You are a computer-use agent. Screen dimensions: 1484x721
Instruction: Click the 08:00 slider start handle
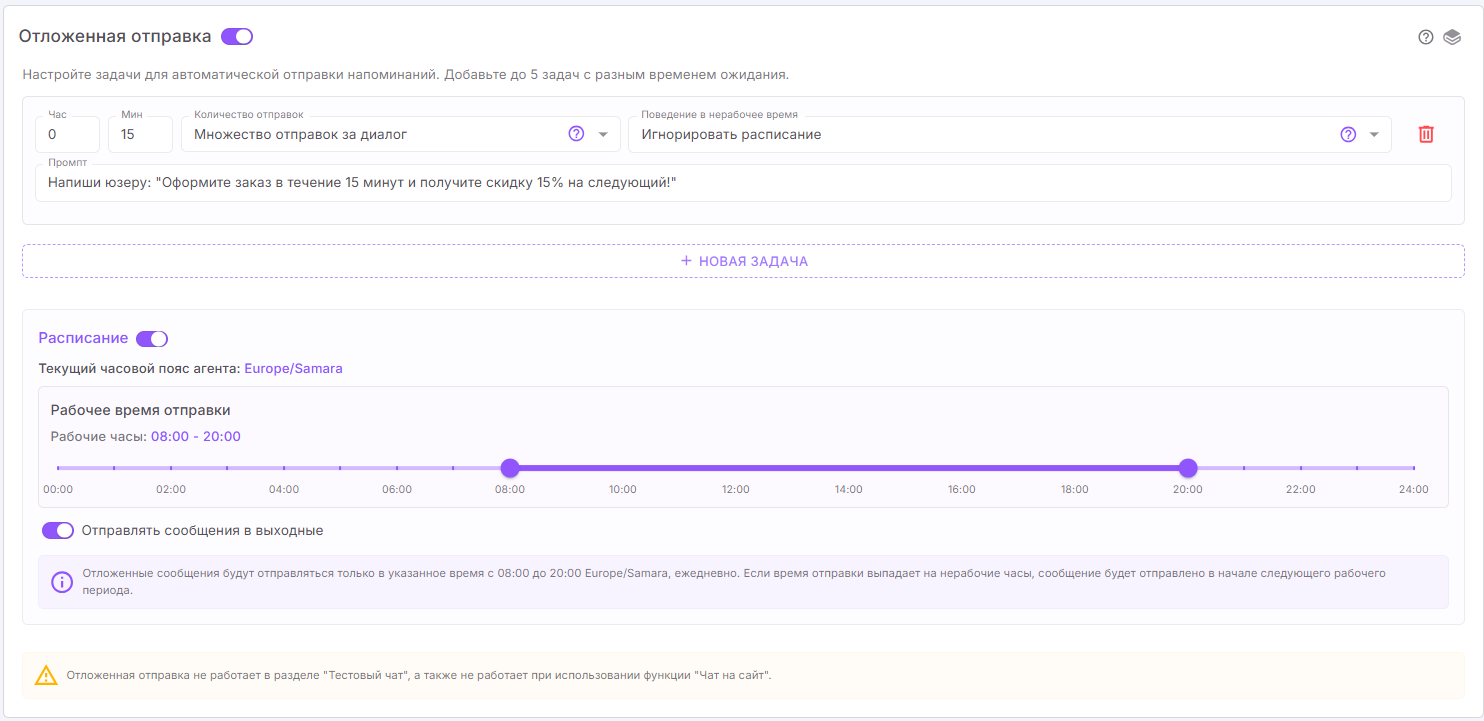[x=510, y=468]
